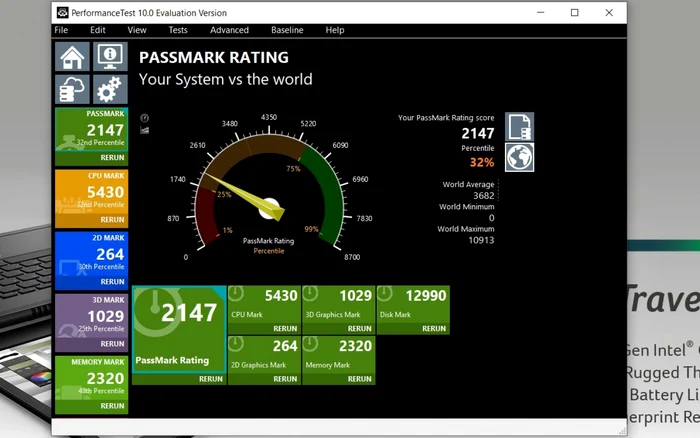Click power icon on 2D Graphics tile

[236, 344]
